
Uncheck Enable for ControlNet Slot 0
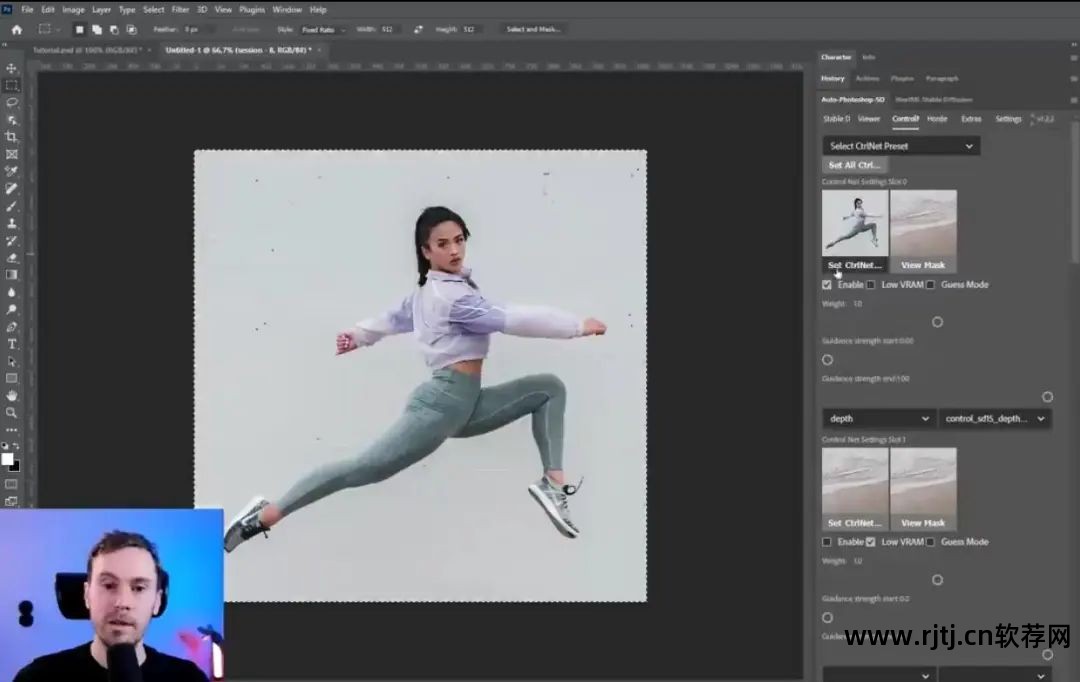tap(827, 285)
